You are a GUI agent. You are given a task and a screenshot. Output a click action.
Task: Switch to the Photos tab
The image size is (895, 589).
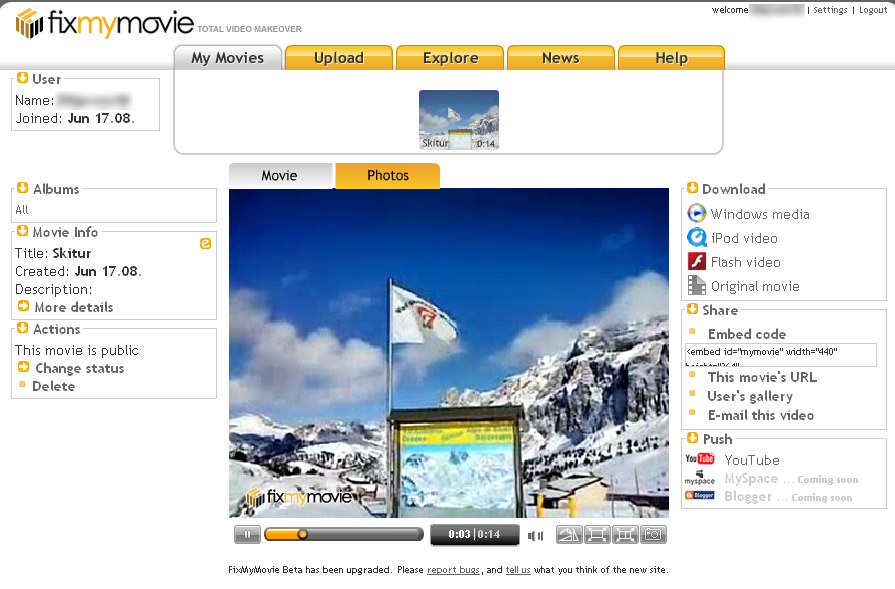pyautogui.click(x=388, y=176)
